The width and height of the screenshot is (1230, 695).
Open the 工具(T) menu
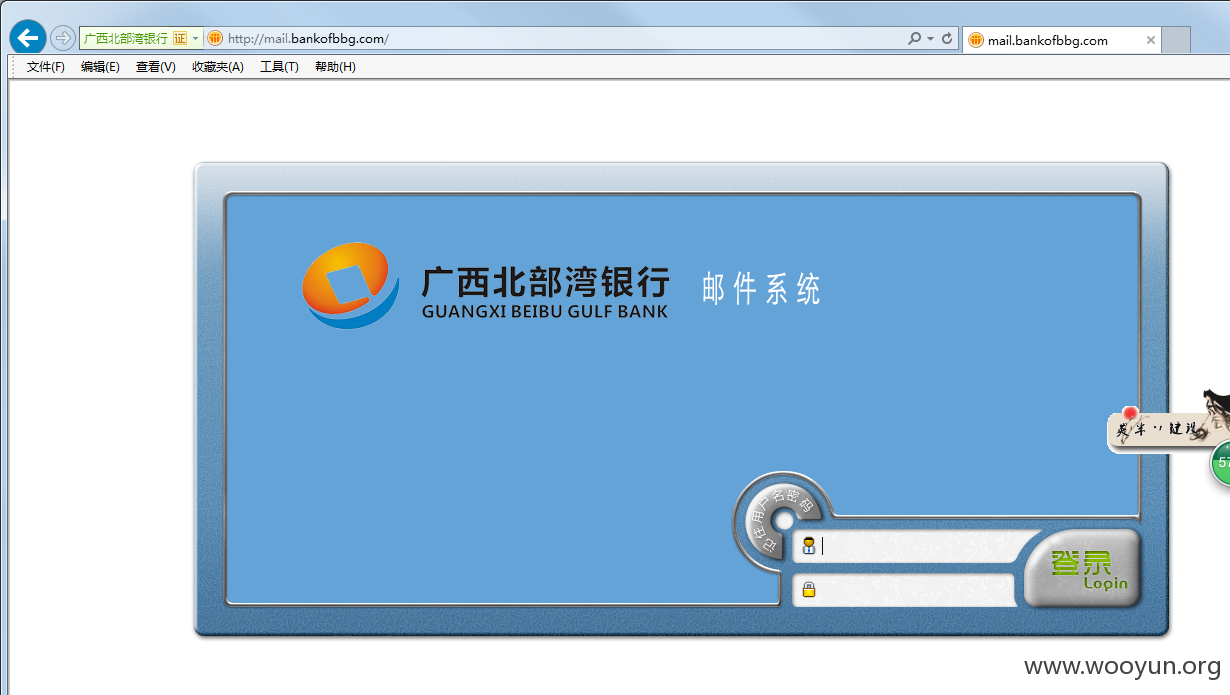[x=279, y=67]
